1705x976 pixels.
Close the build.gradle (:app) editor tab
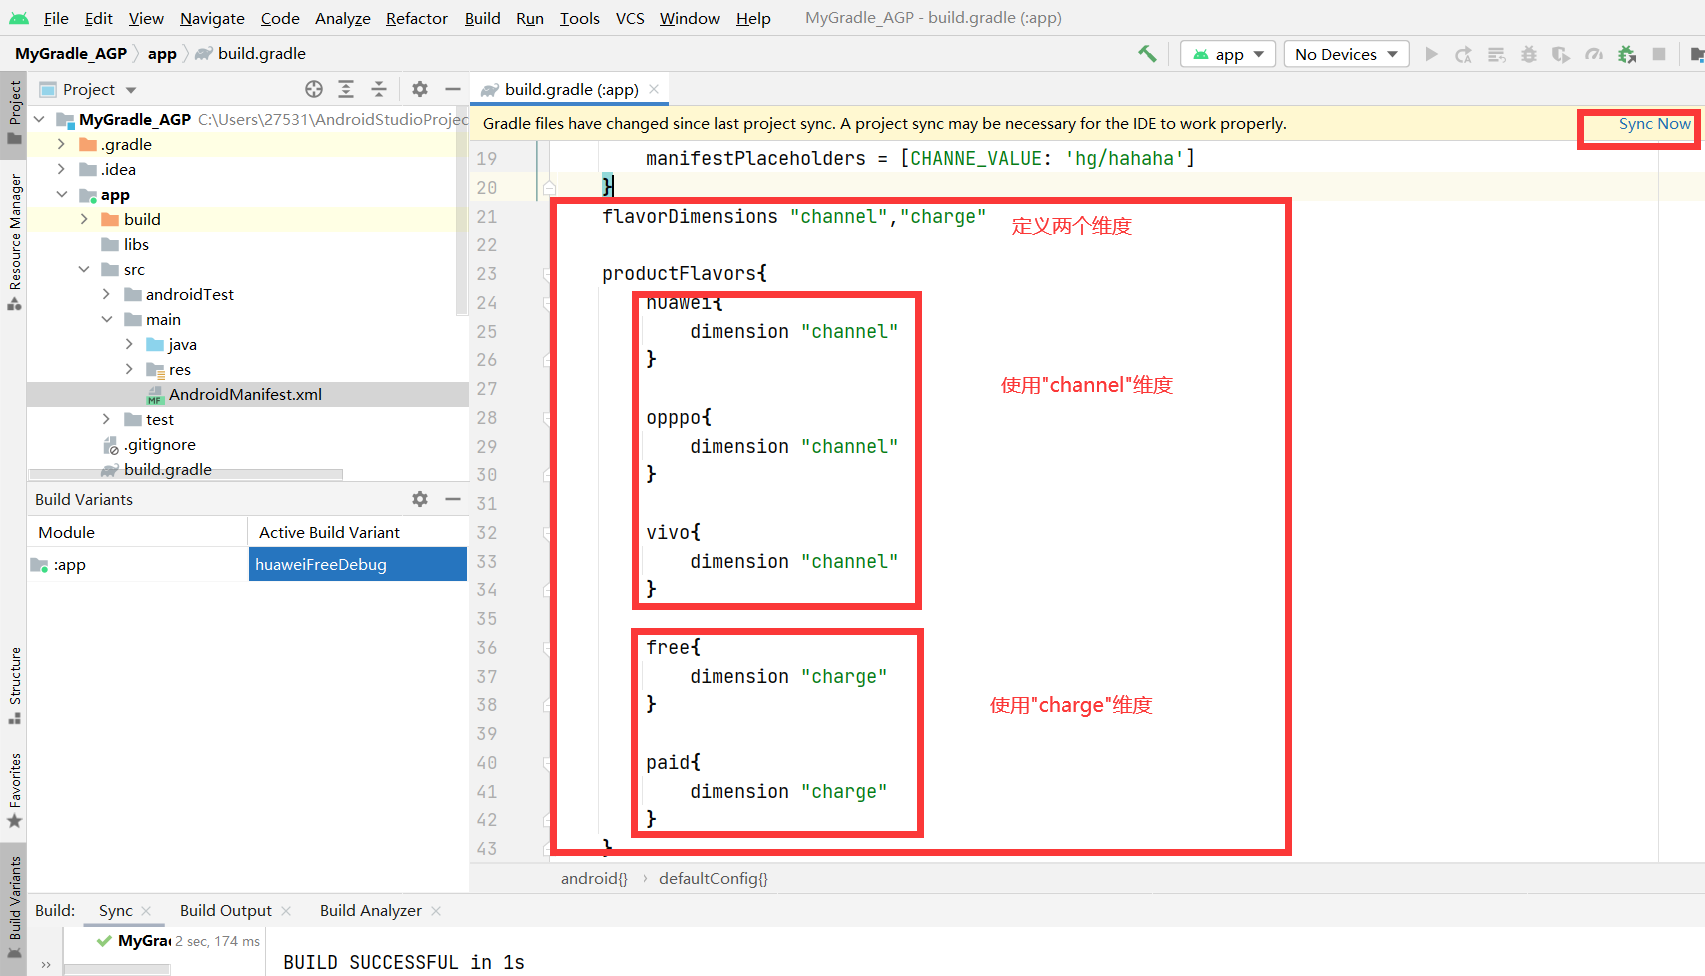point(654,89)
